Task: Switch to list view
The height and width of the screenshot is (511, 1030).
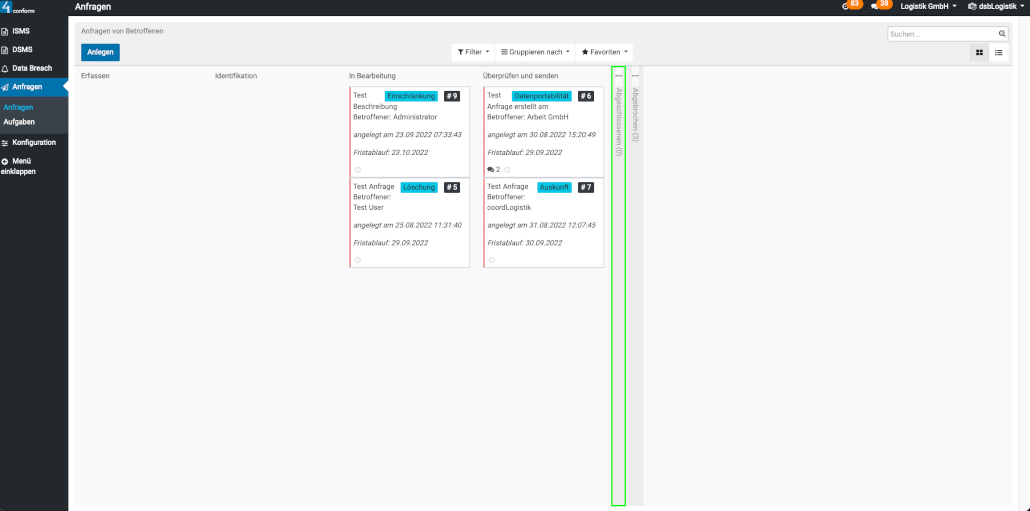Action: coord(998,52)
